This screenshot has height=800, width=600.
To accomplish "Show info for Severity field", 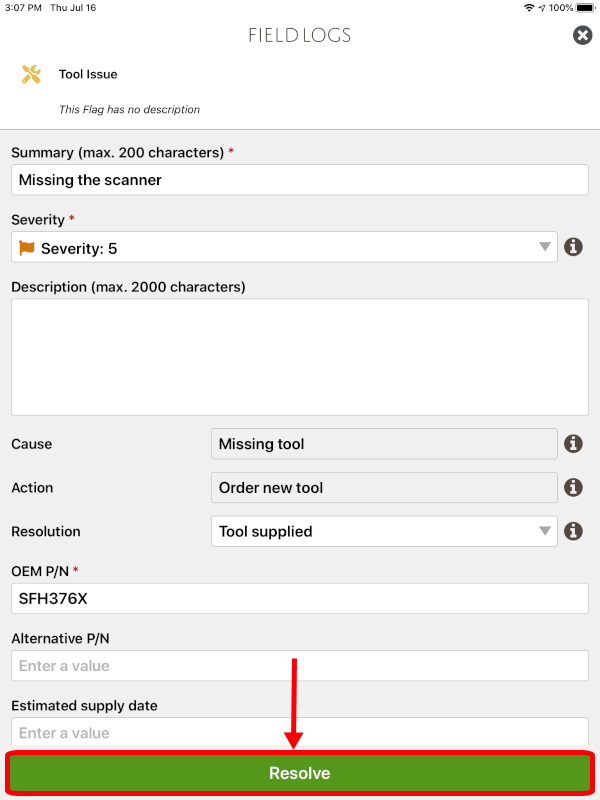I will pos(574,247).
